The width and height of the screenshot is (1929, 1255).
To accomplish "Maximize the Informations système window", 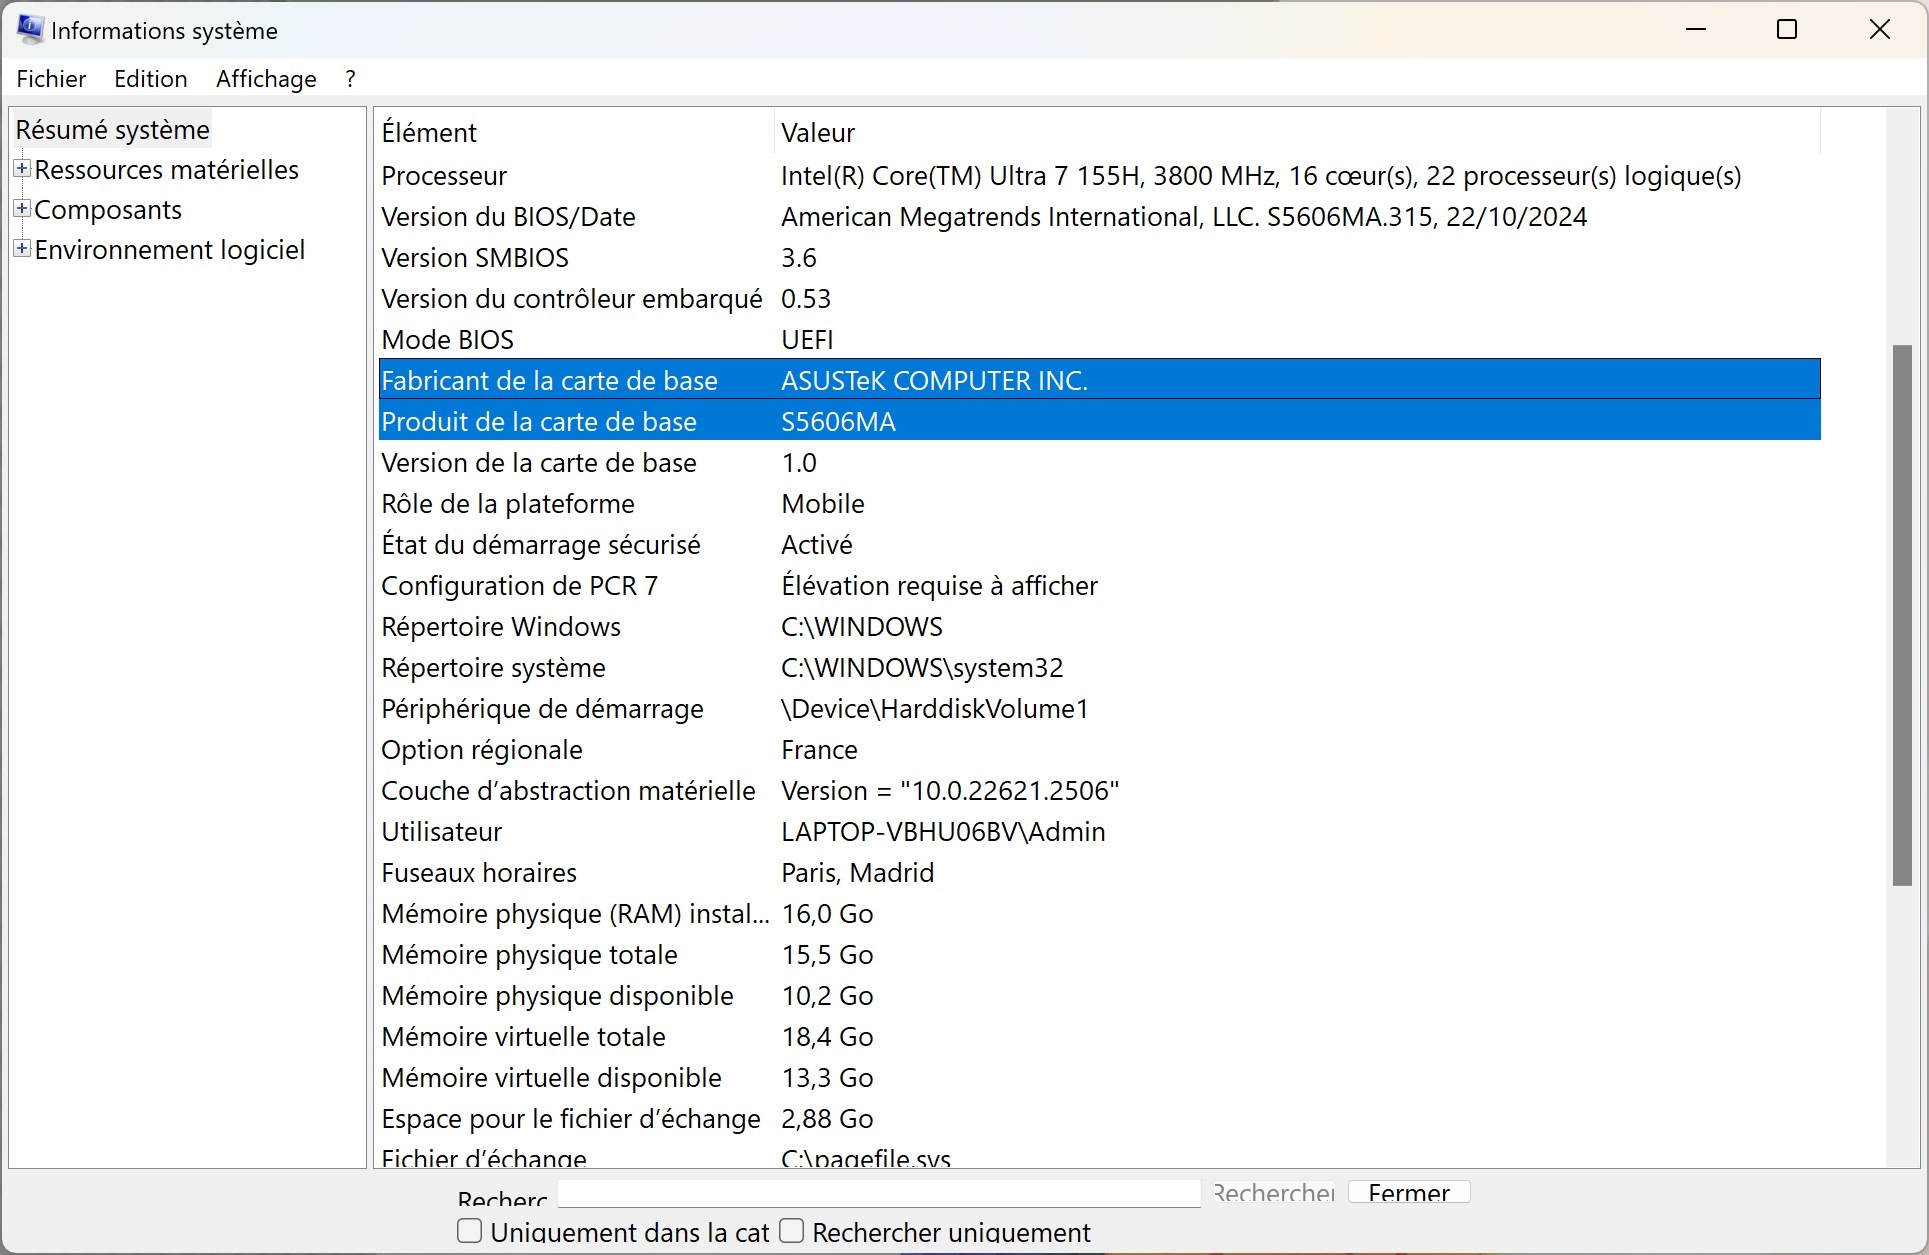I will point(1787,30).
